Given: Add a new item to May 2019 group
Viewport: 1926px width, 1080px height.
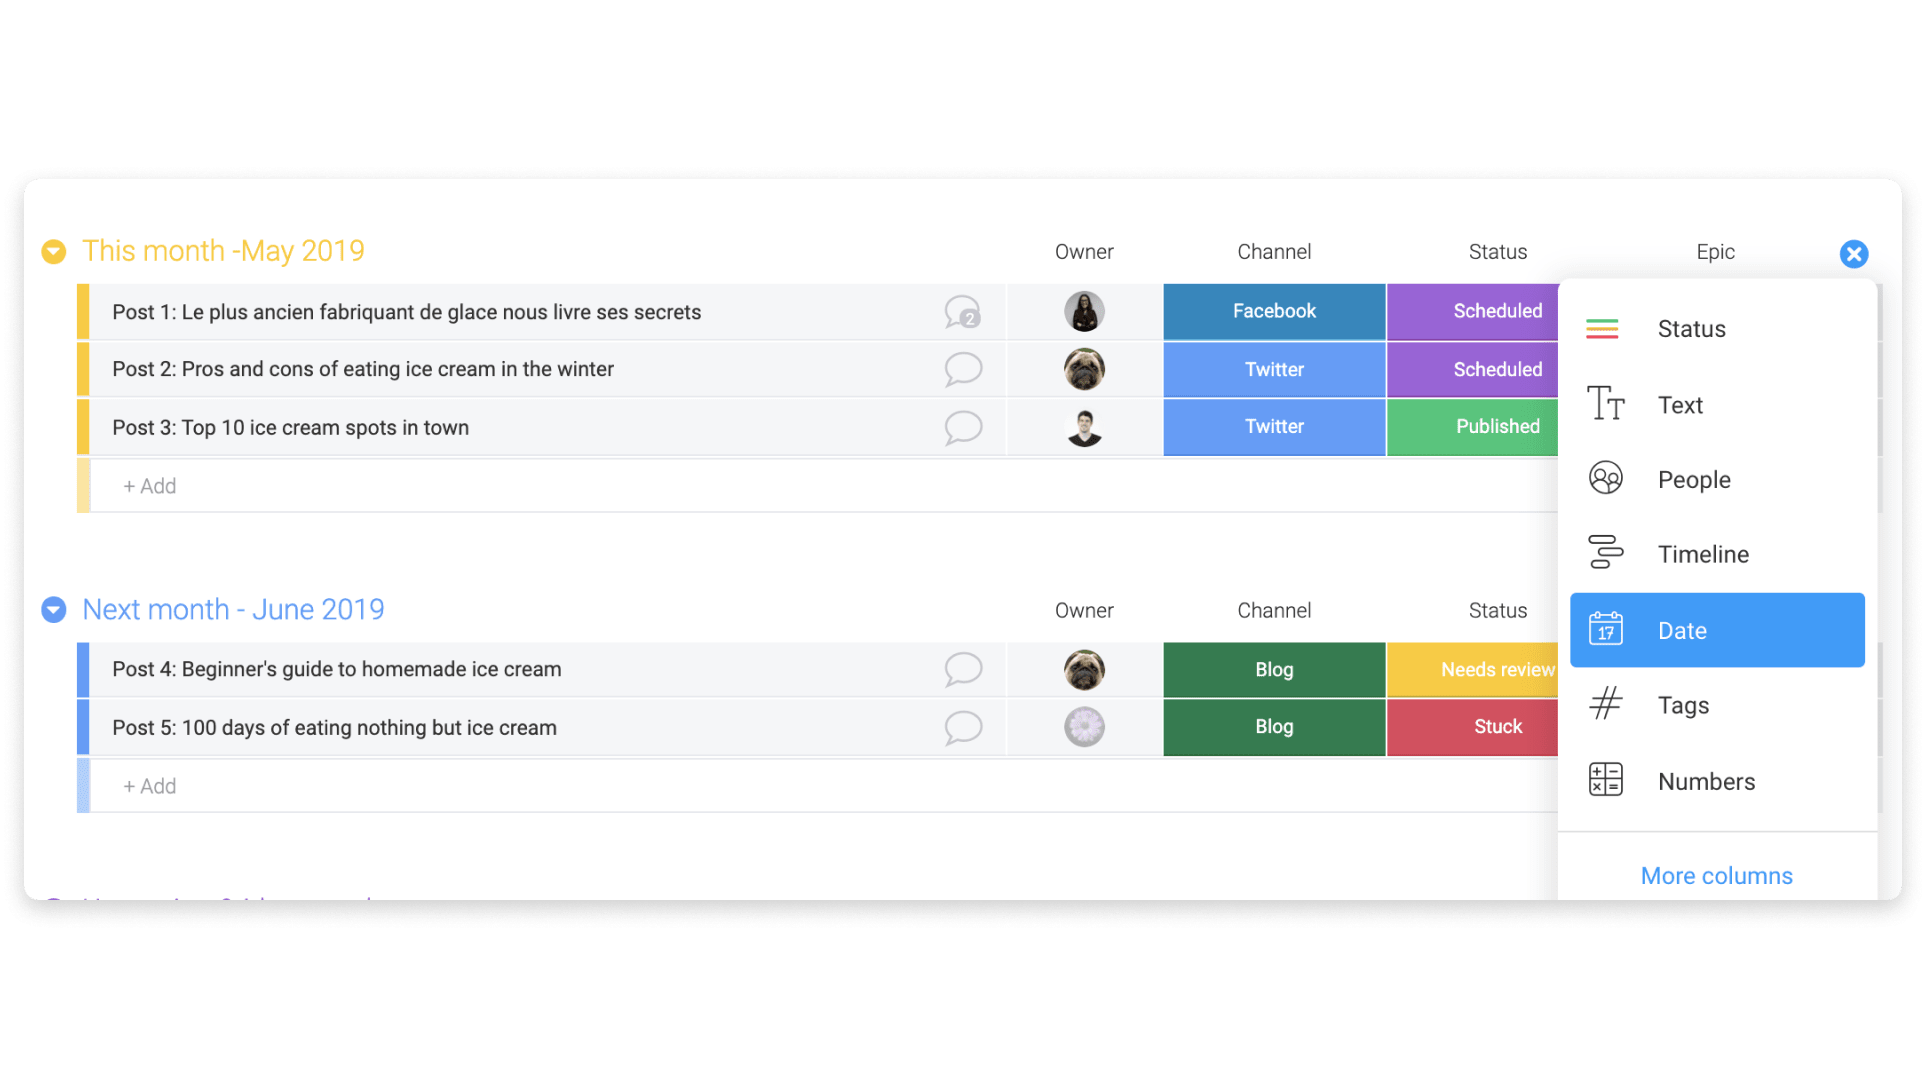Looking at the screenshot, I should coord(149,486).
